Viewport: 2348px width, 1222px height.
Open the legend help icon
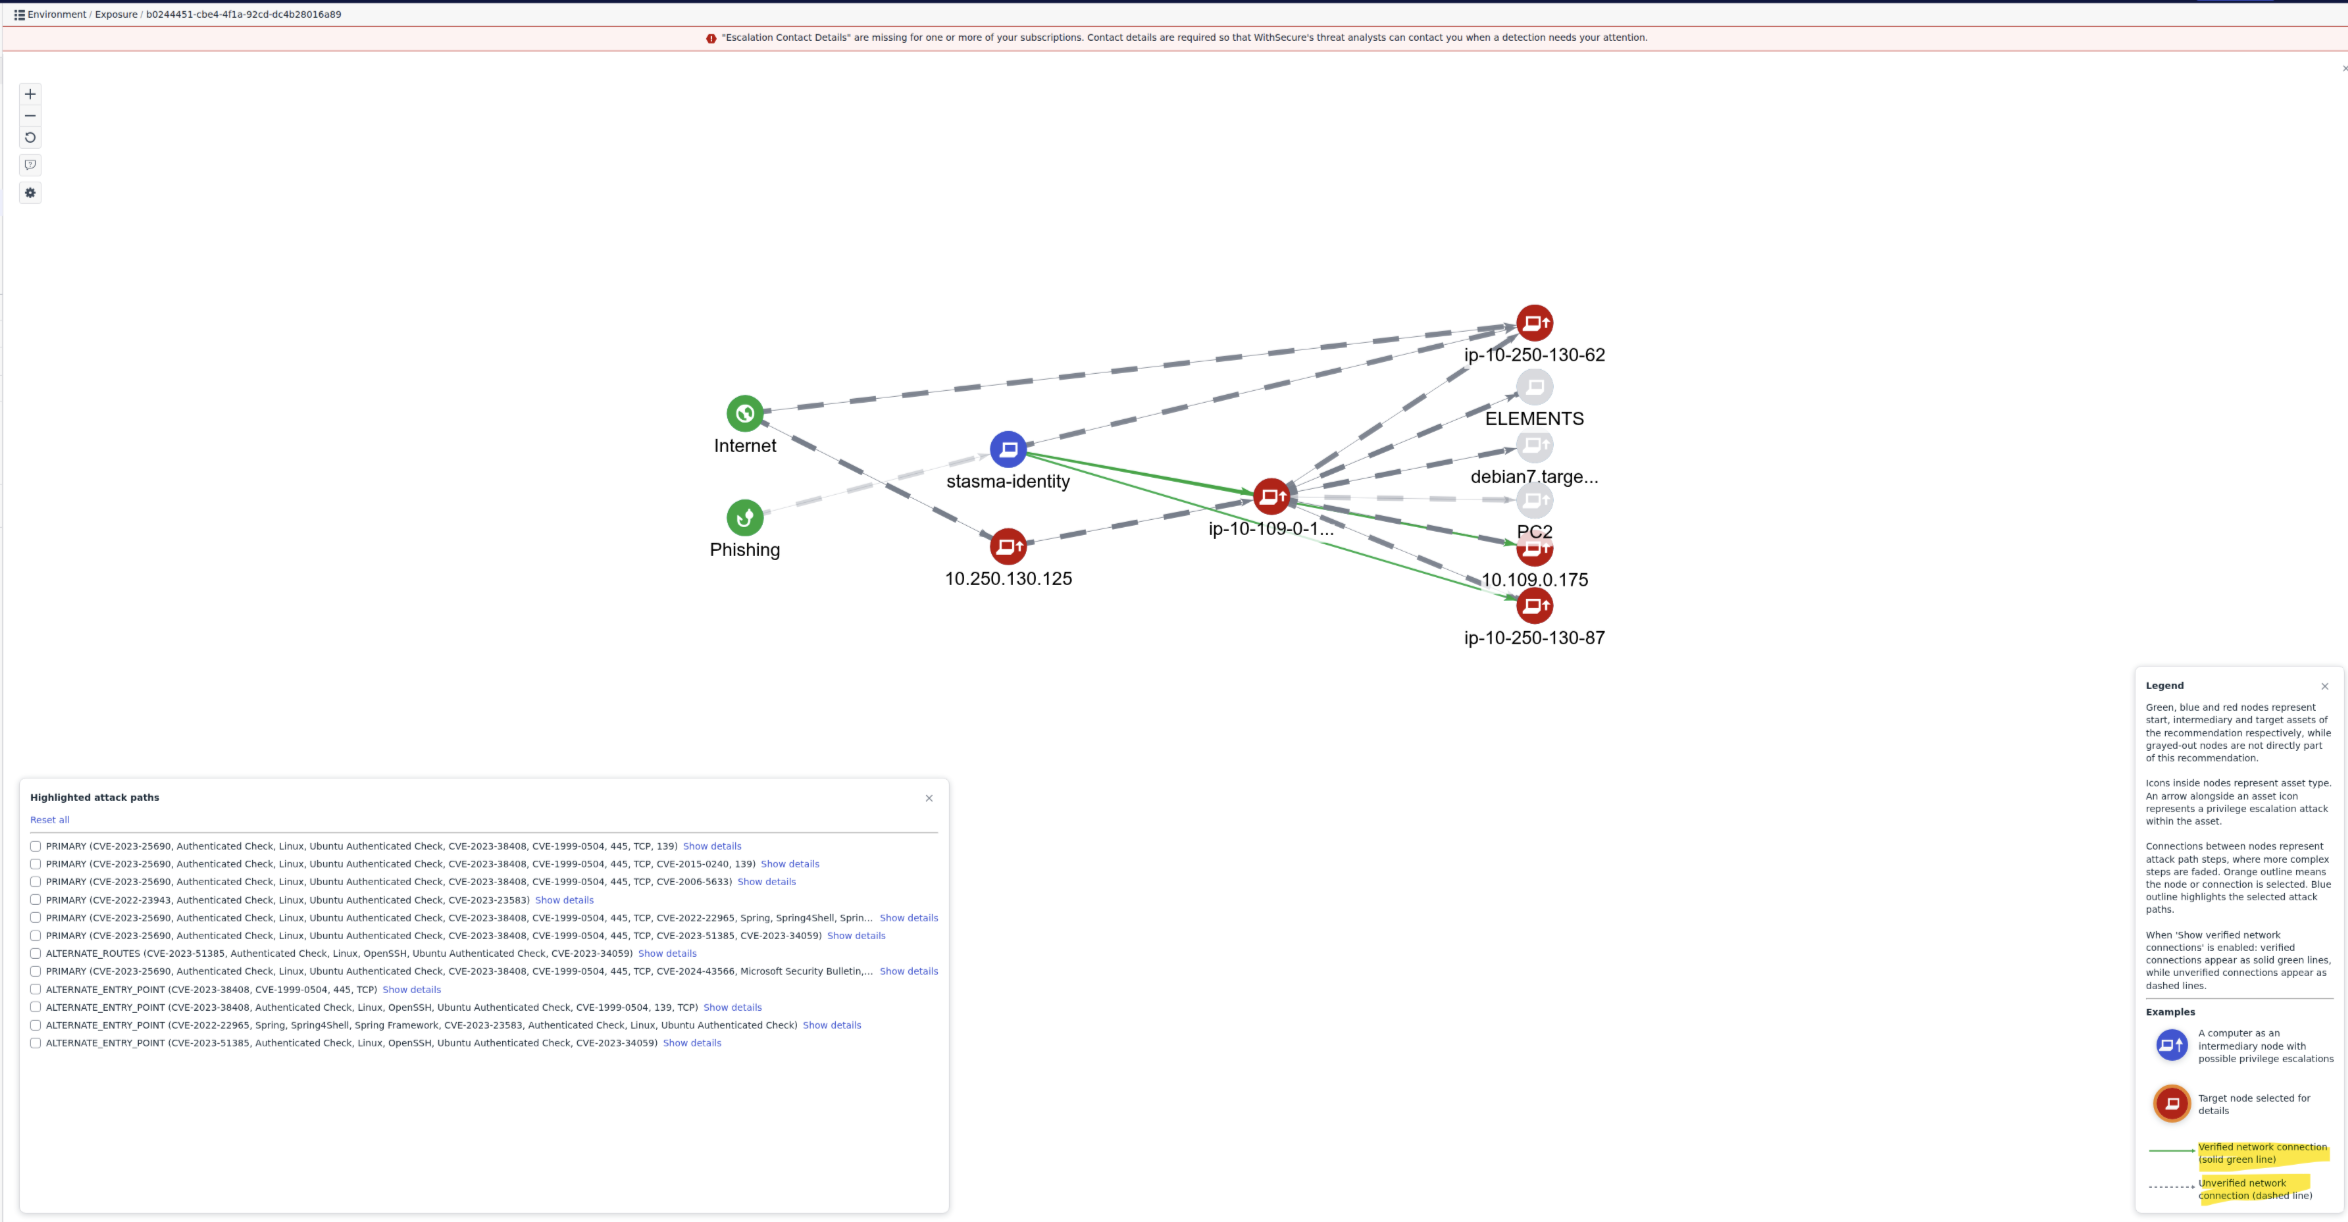[30, 165]
